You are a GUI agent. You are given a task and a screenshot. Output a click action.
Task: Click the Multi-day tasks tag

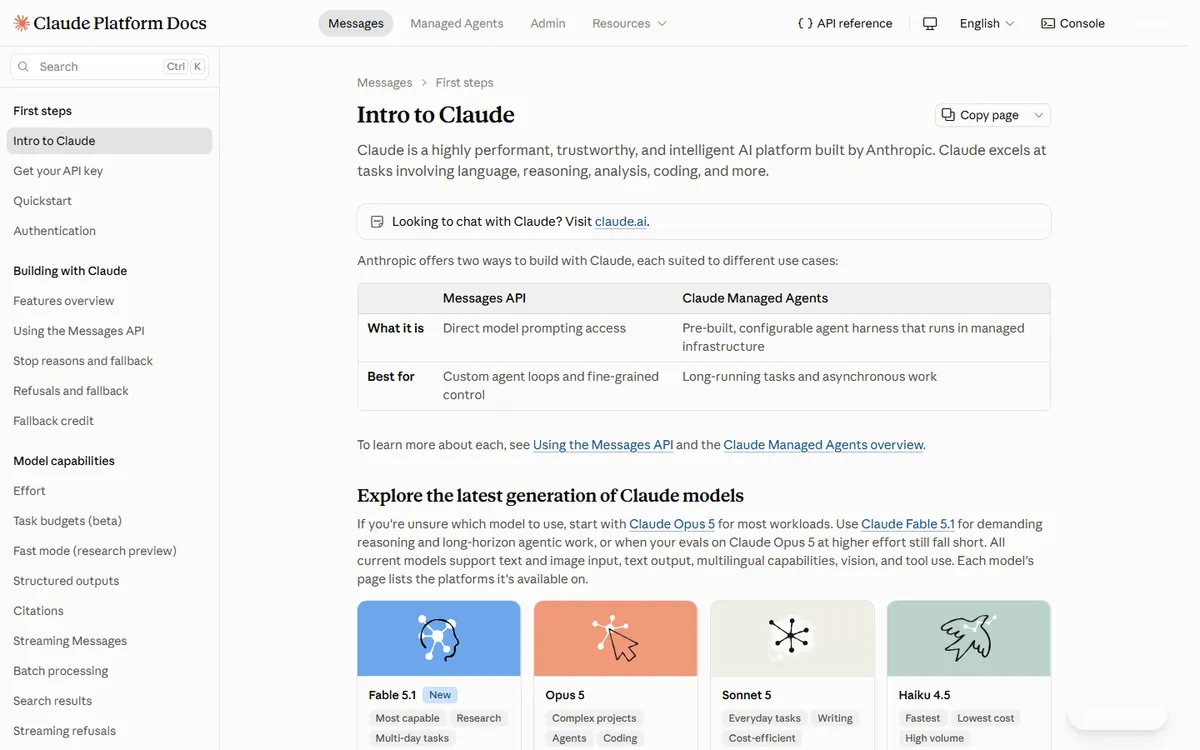pos(412,738)
